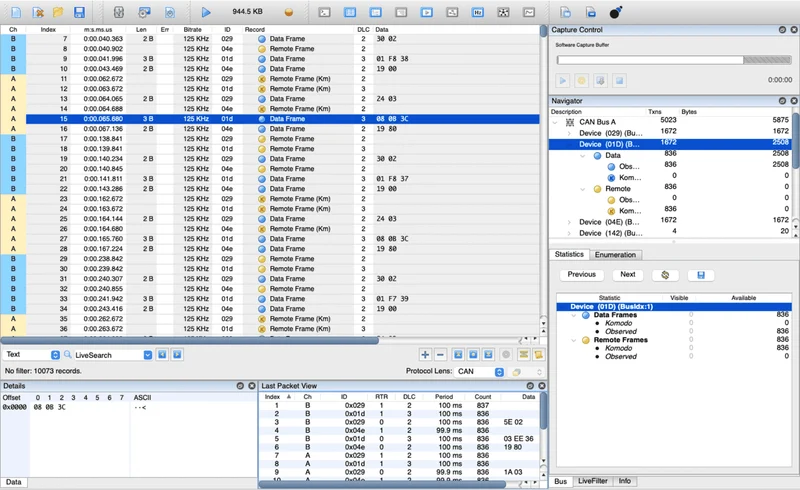Click the next search match arrow

click(177, 355)
